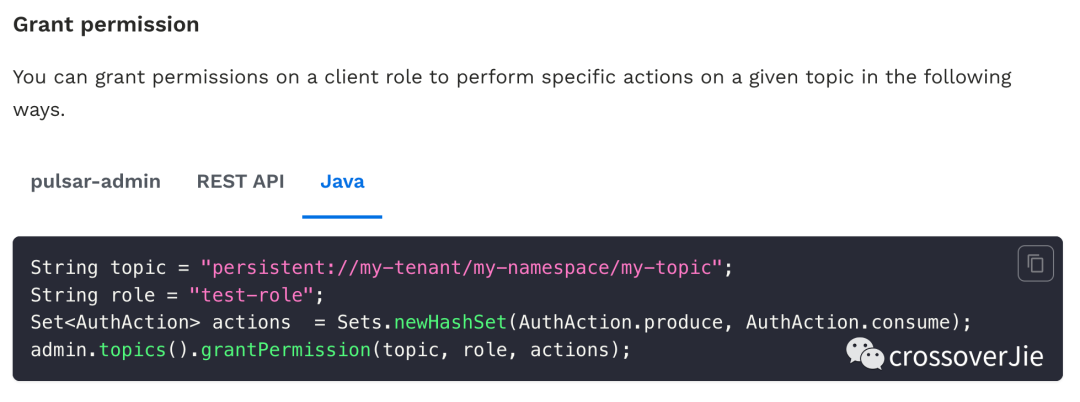
Task: Select the Java tab
Action: tap(342, 182)
